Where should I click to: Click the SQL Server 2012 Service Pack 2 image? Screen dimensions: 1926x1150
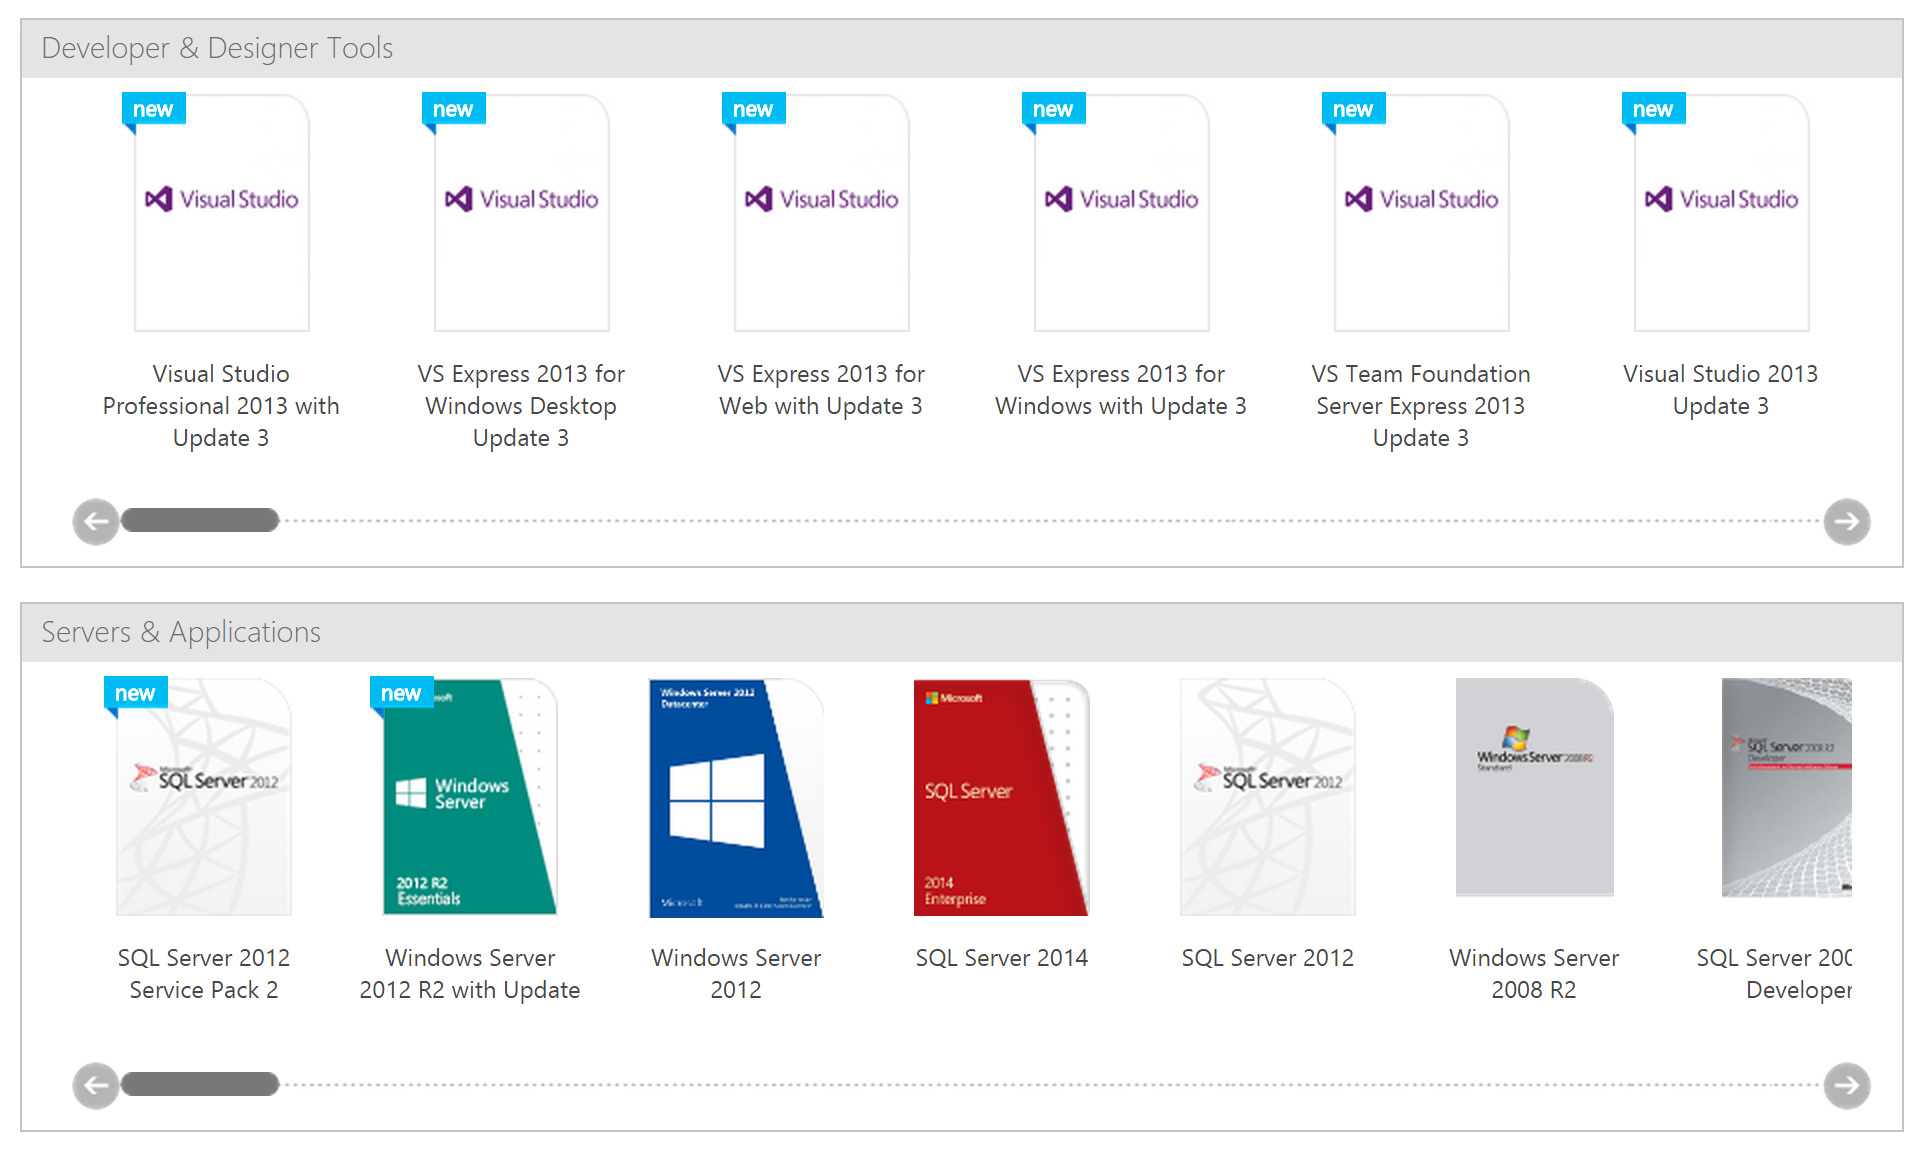click(x=204, y=797)
